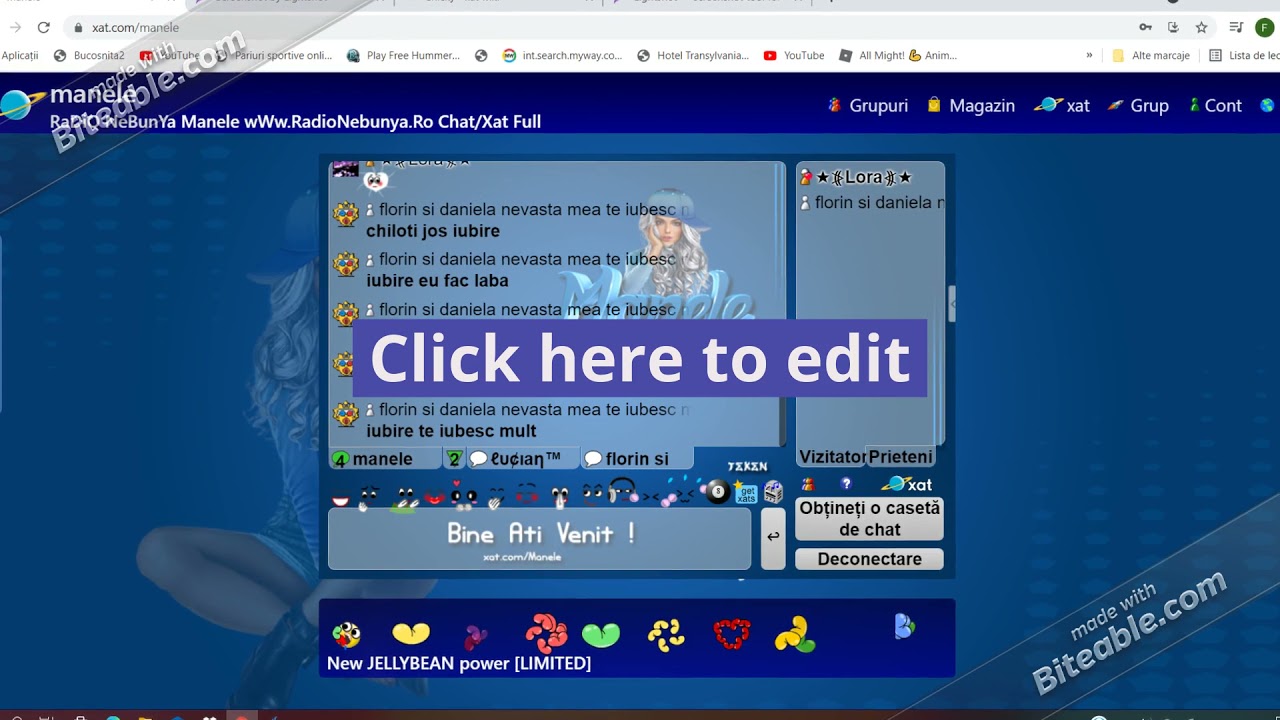Click the yellow and green jellybean trio icon
Image resolution: width=1280 pixels, height=720 pixels.
coord(795,634)
